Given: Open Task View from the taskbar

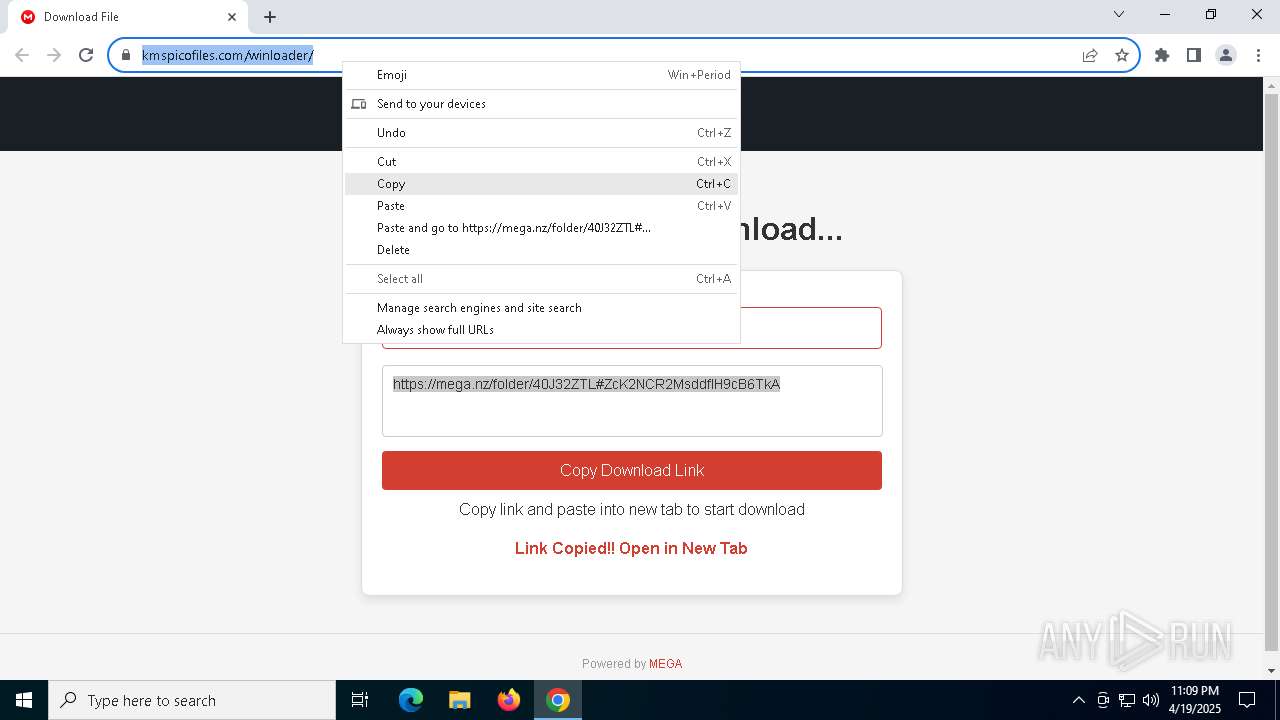Looking at the screenshot, I should (360, 700).
